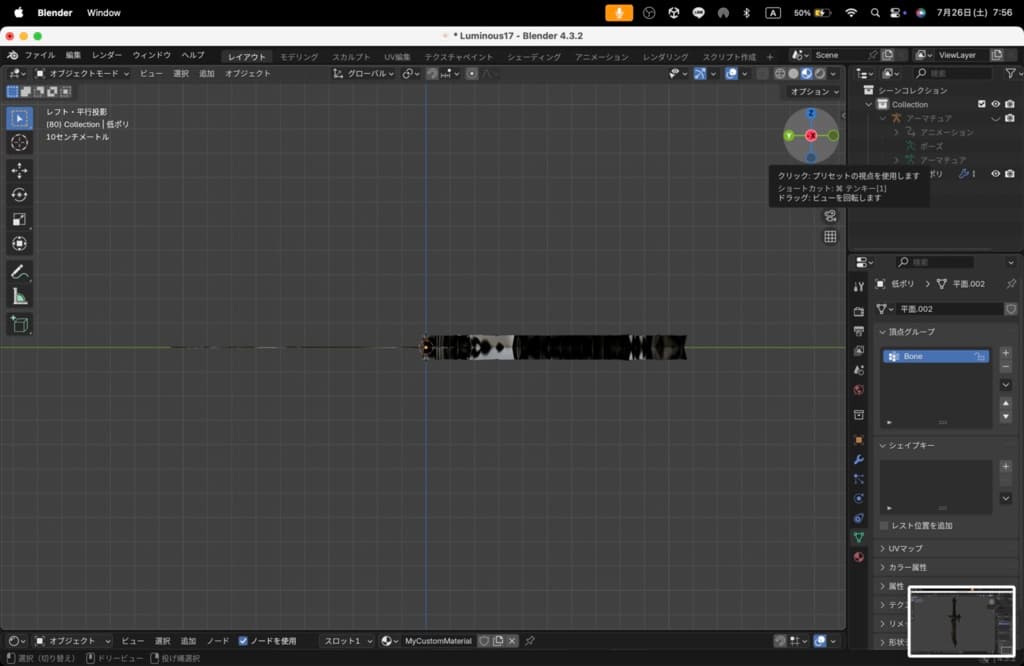Select the Measure tool
Viewport: 1024px width, 666px height.
19,296
